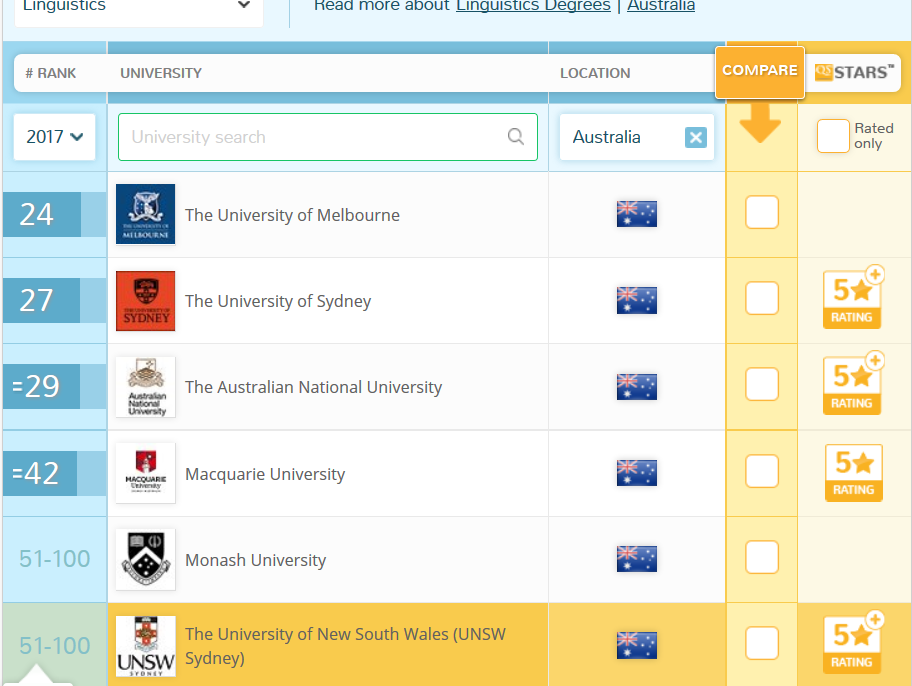This screenshot has height=686, width=912.
Task: Open the Macquarie University page
Action: [x=265, y=474]
